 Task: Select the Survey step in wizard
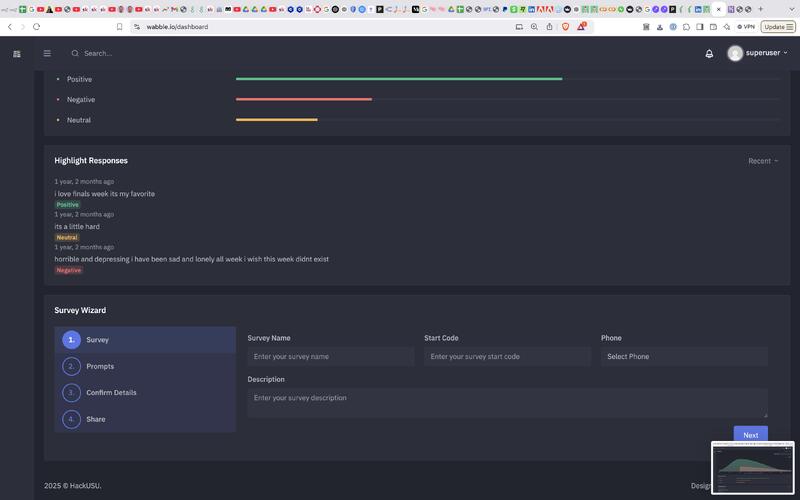click(x=97, y=340)
